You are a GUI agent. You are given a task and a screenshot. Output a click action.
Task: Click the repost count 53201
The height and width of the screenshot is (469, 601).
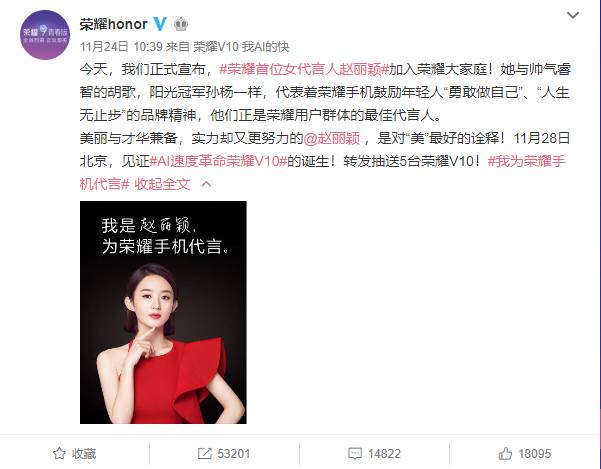pos(233,454)
